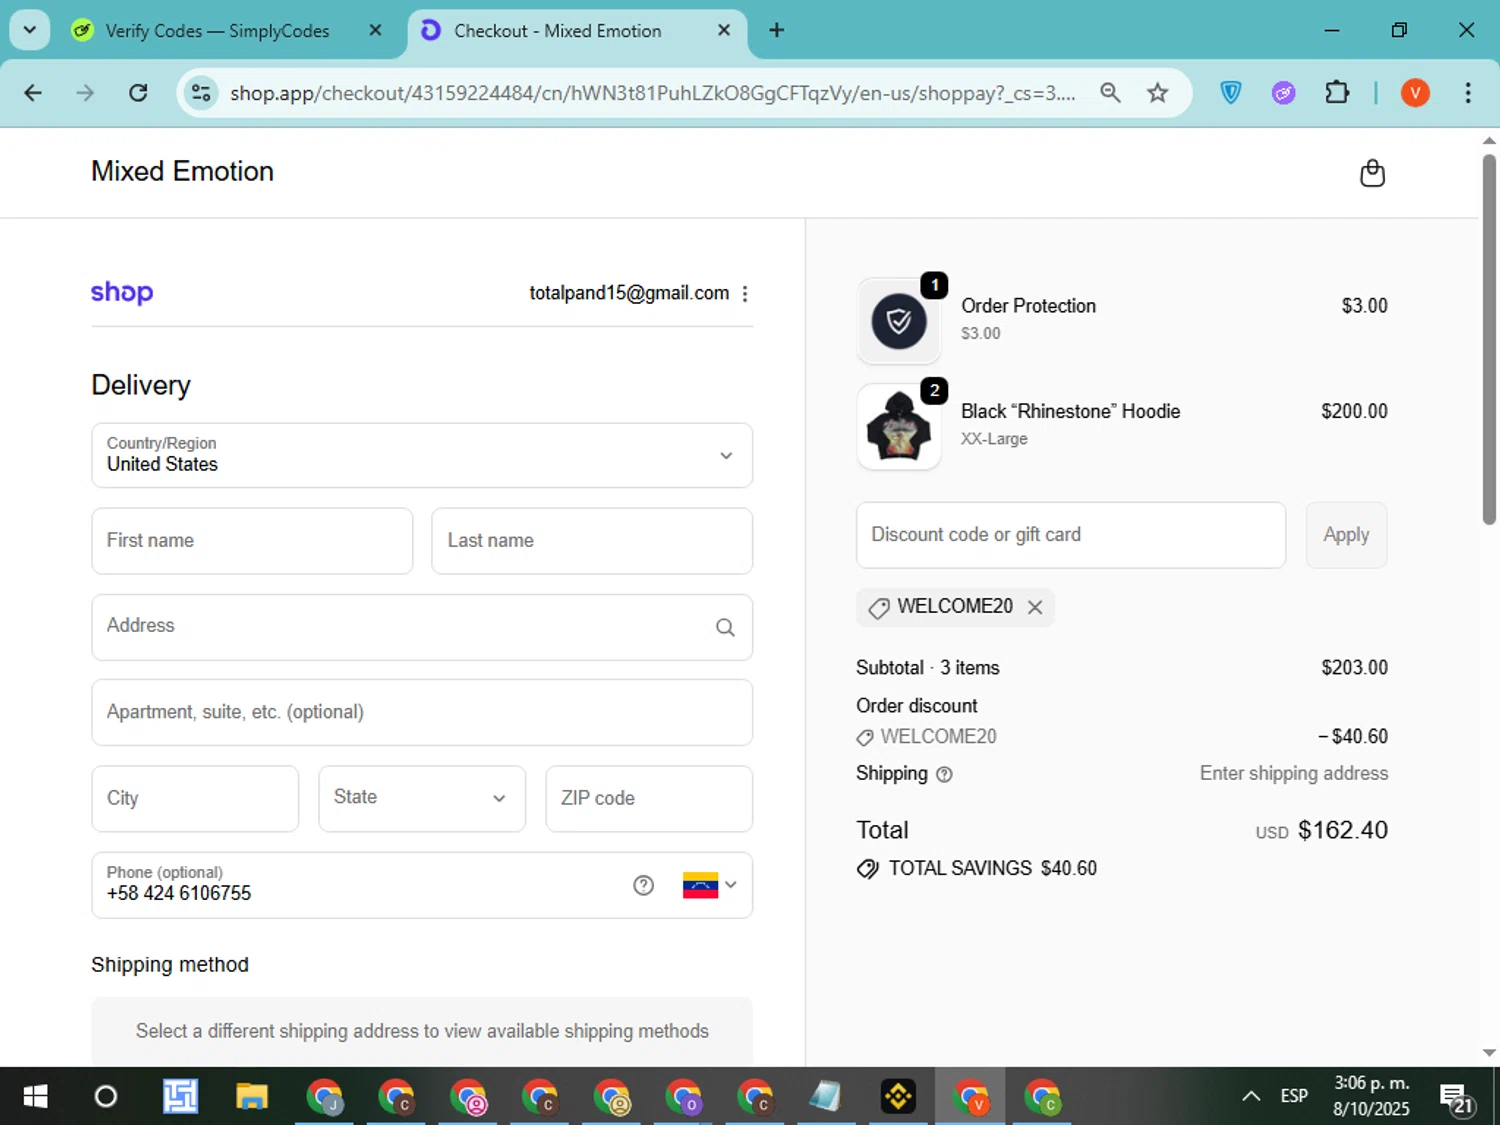Go back to the previous page
The width and height of the screenshot is (1500, 1125).
click(x=33, y=93)
